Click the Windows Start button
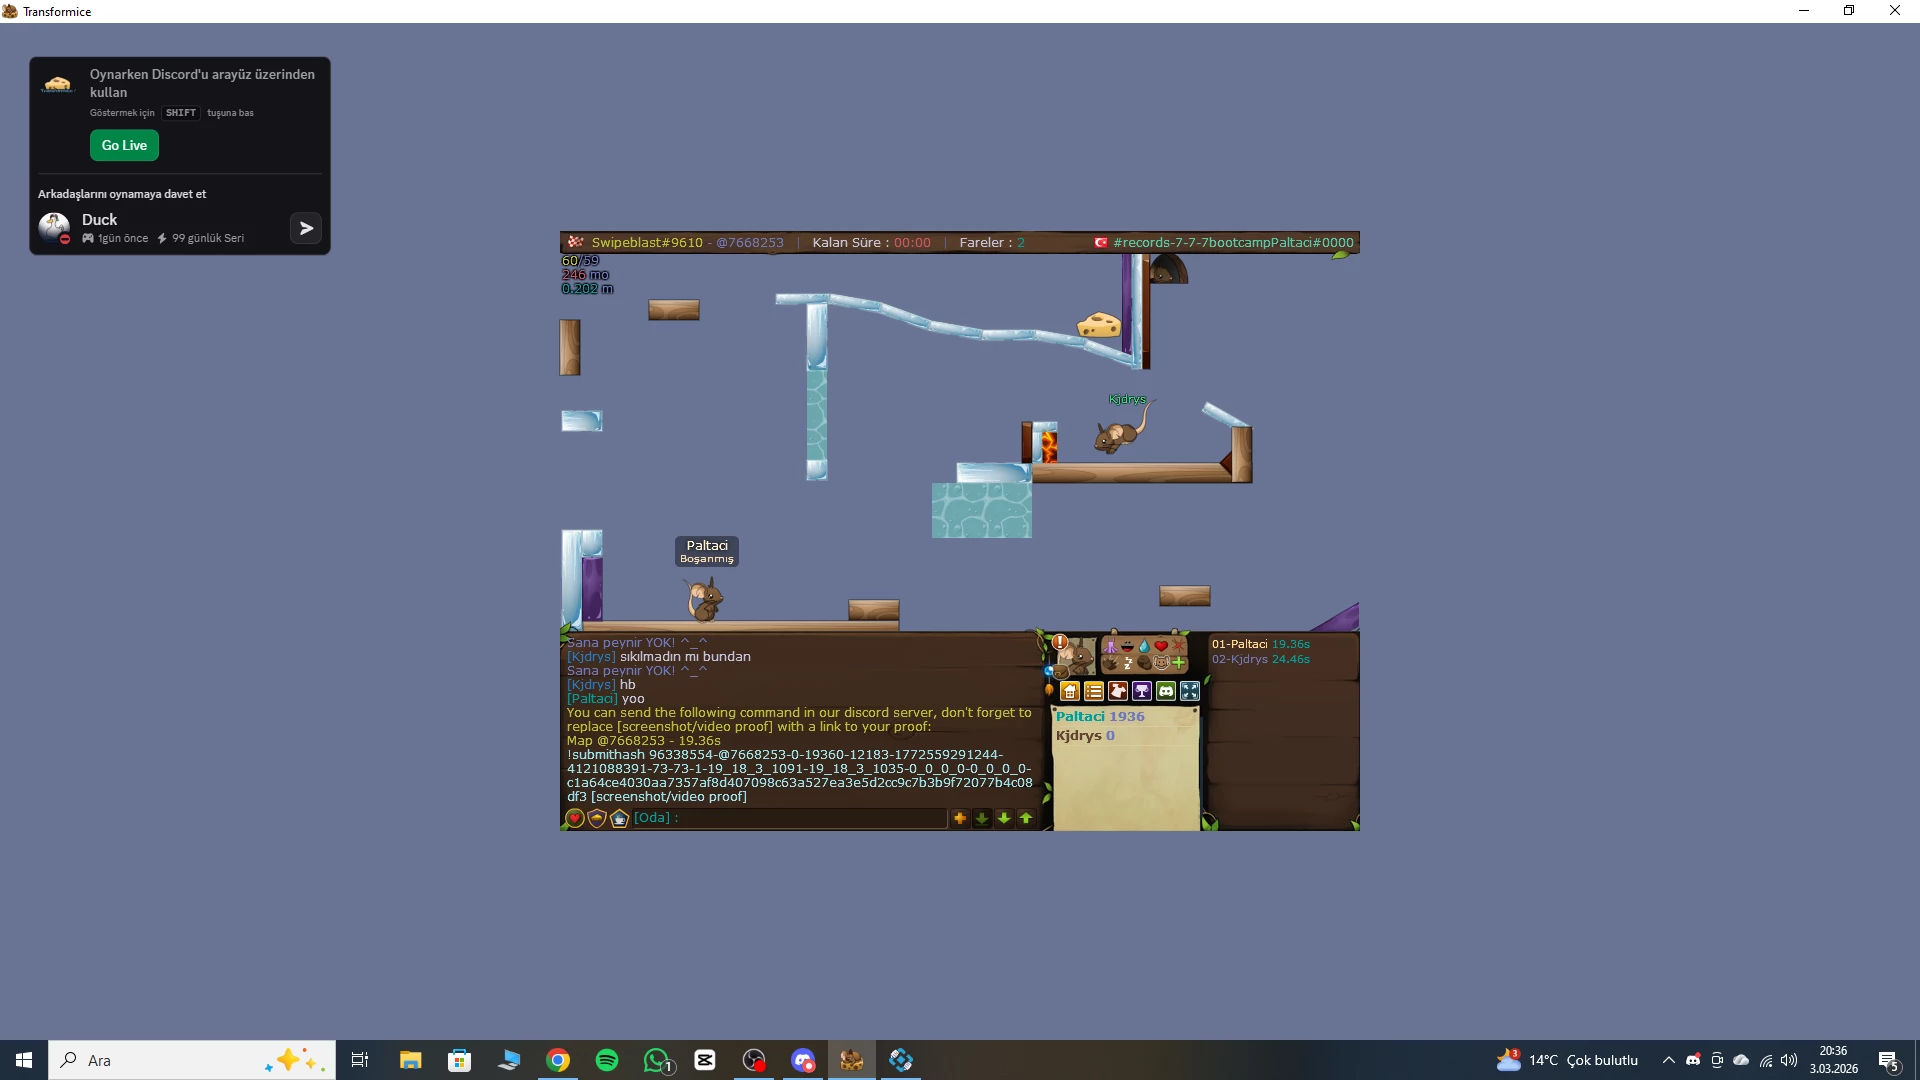This screenshot has width=1920, height=1080. [x=24, y=1060]
